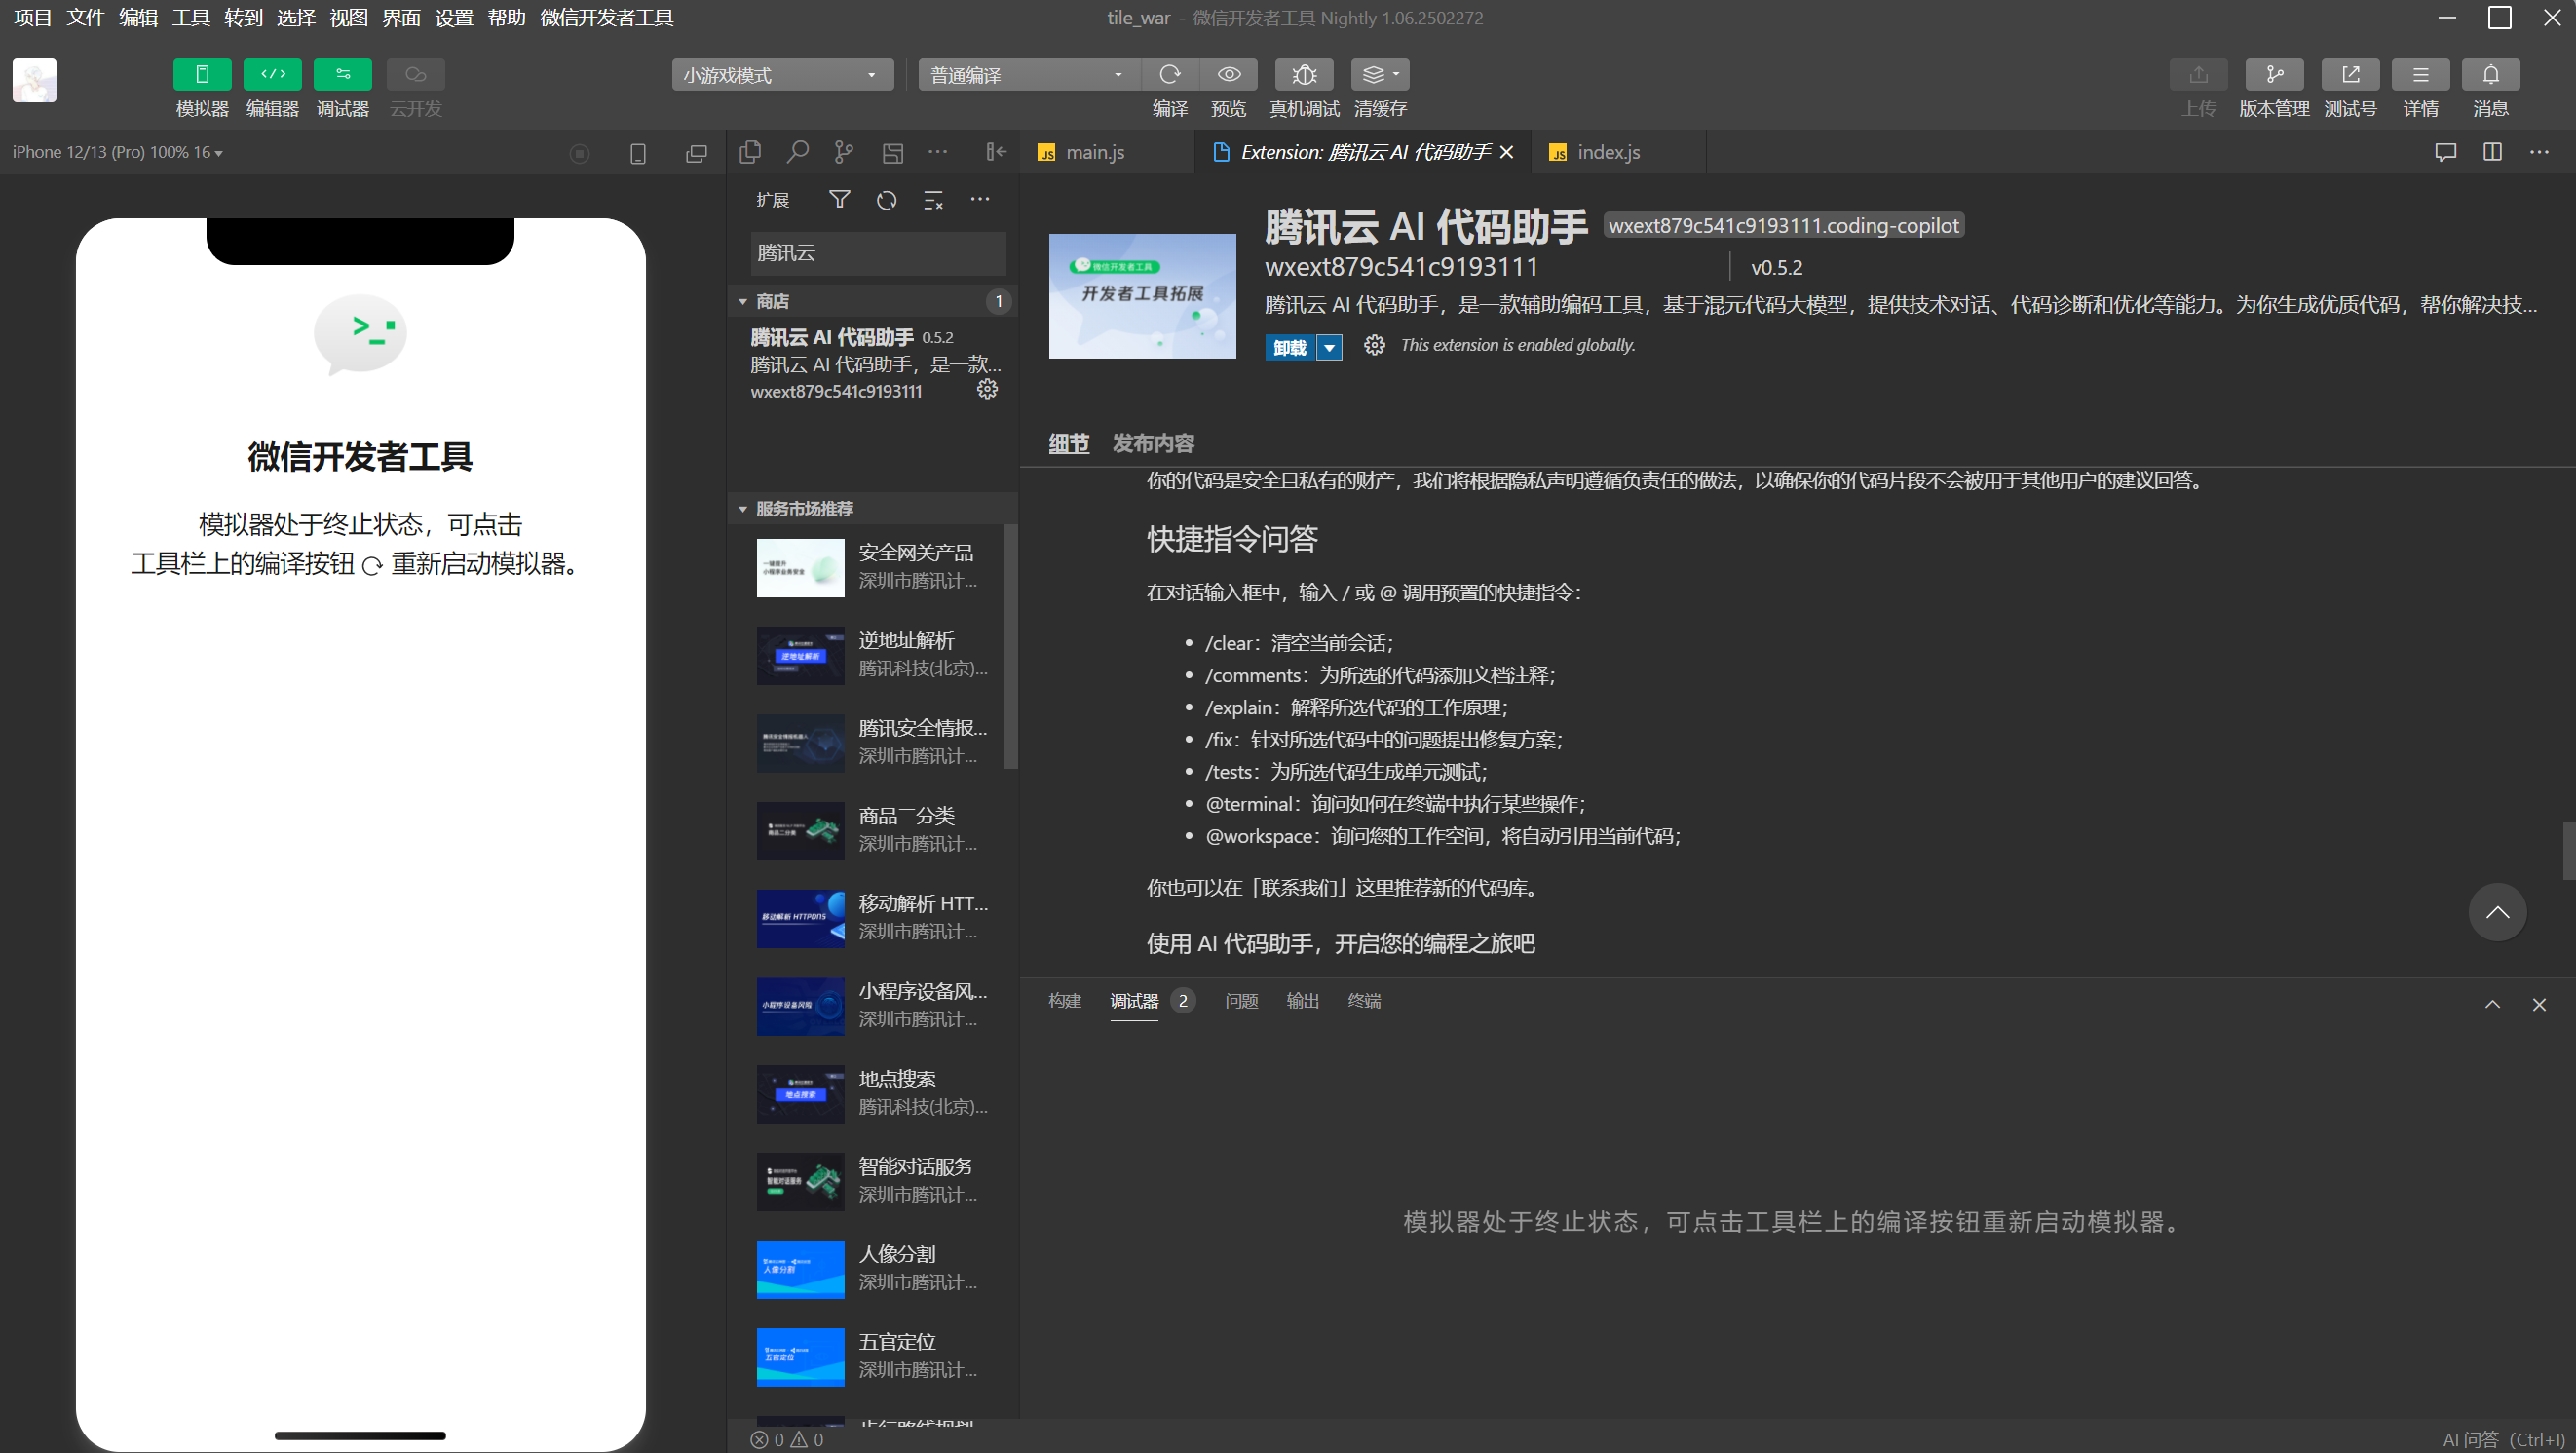Screen dimensions: 2576x1453
Task: Switch to the 发布内容 tab in extension
Action: coord(1154,442)
